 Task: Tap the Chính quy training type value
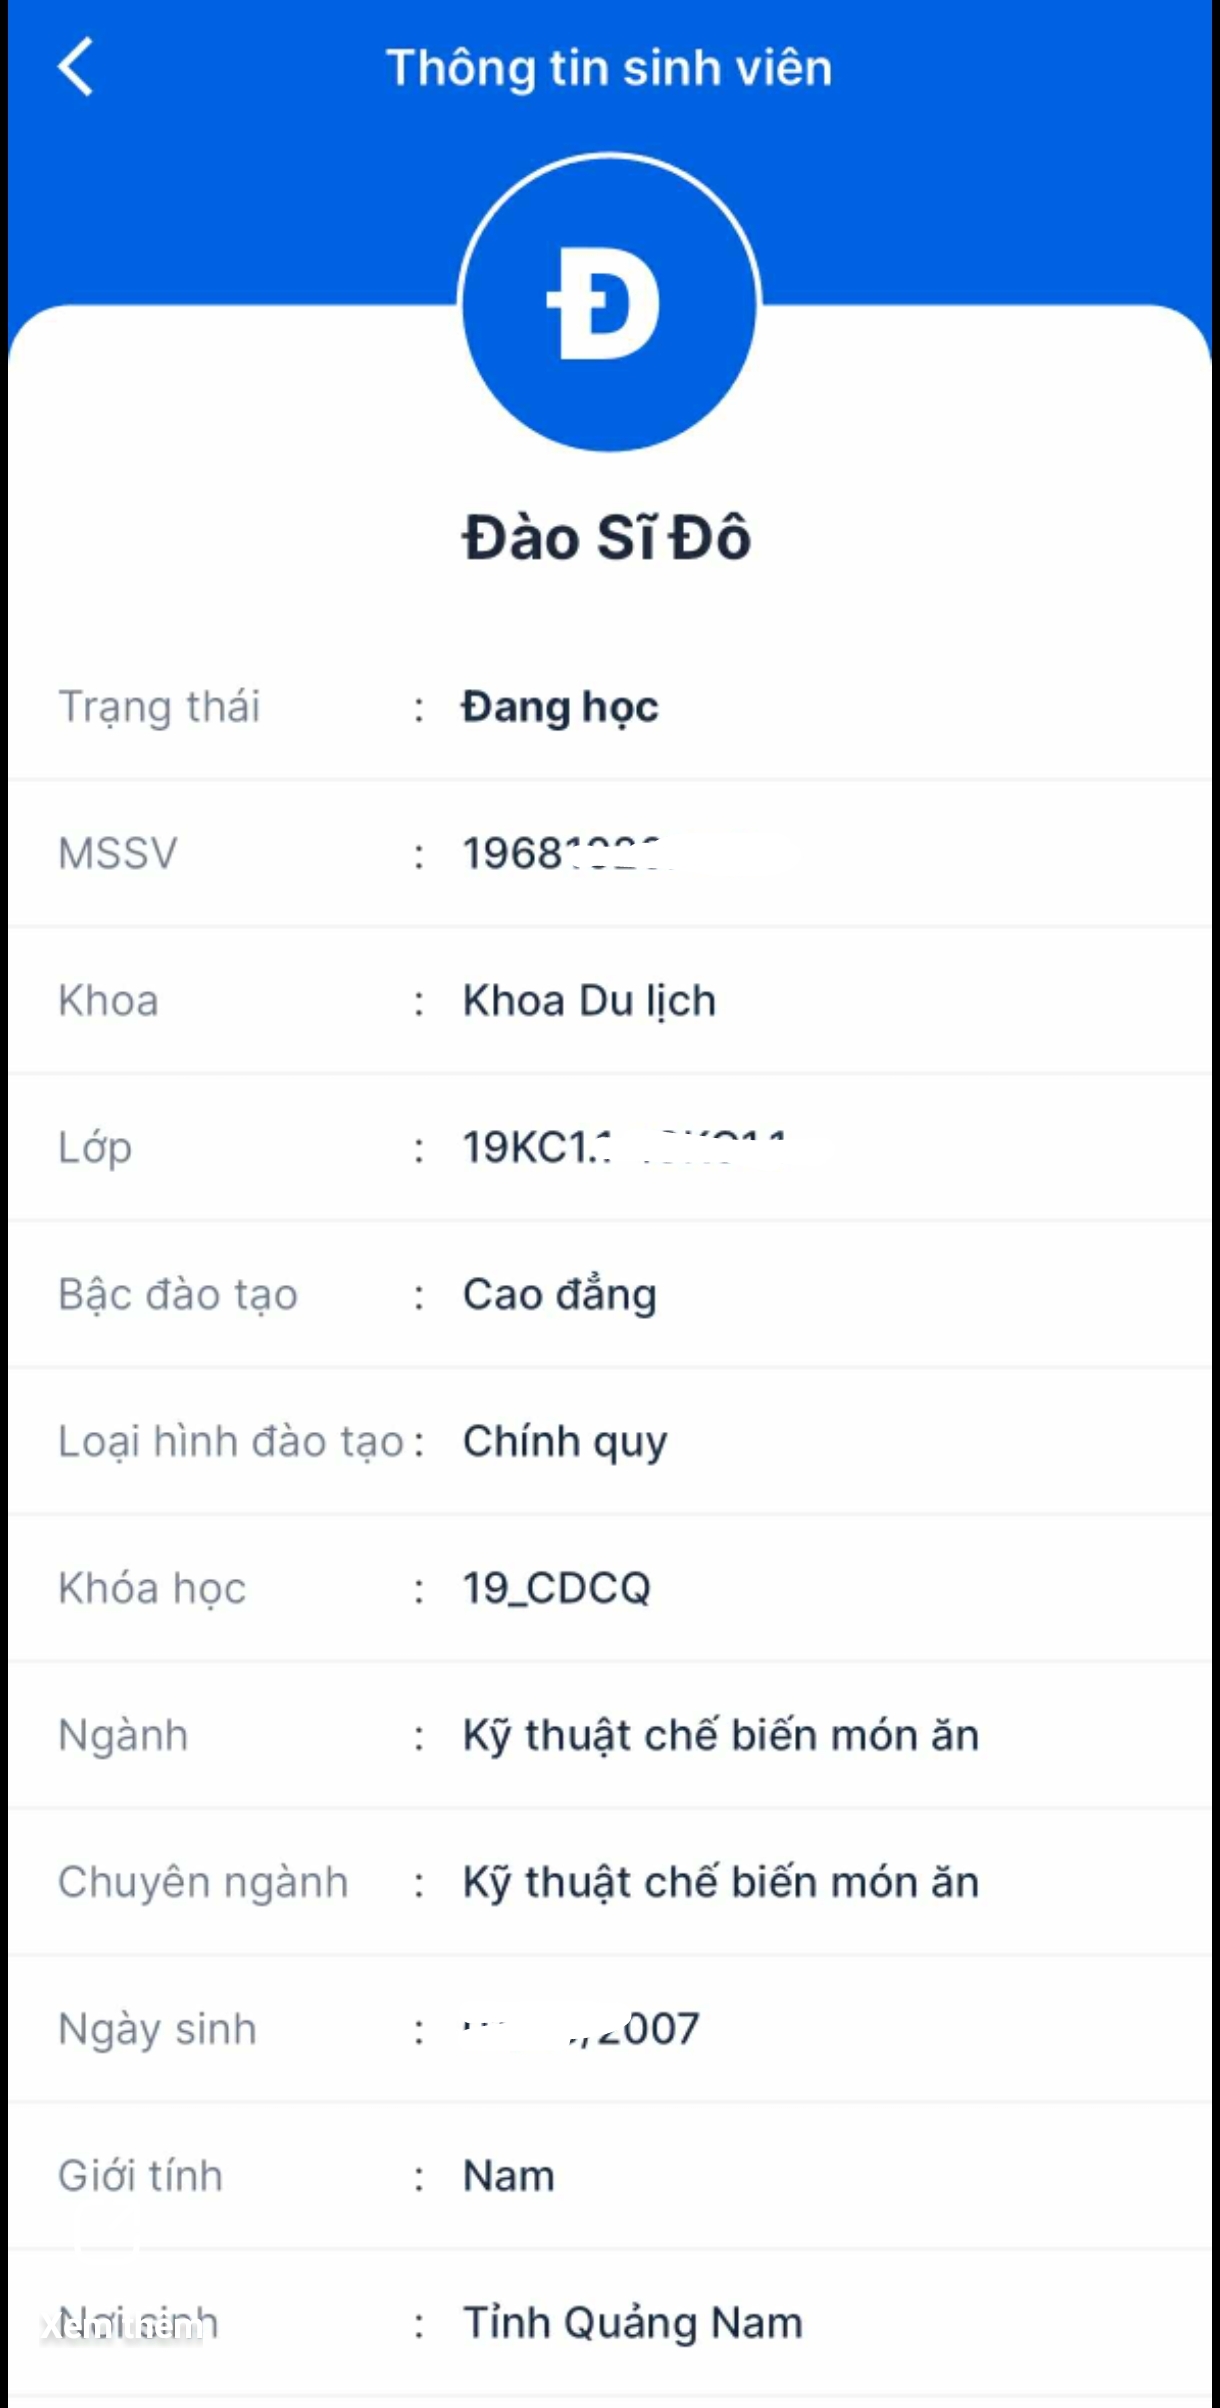[565, 1442]
